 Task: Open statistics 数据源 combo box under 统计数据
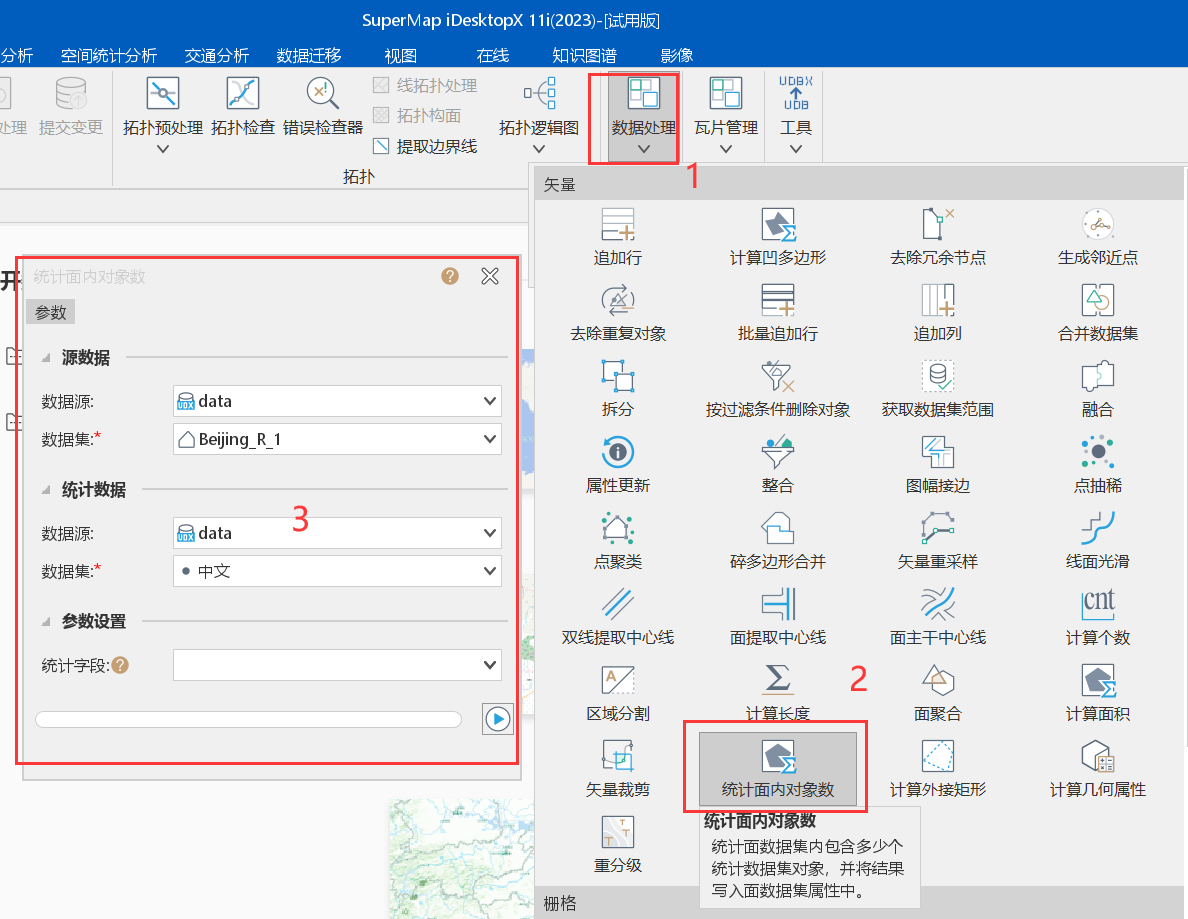tap(337, 533)
